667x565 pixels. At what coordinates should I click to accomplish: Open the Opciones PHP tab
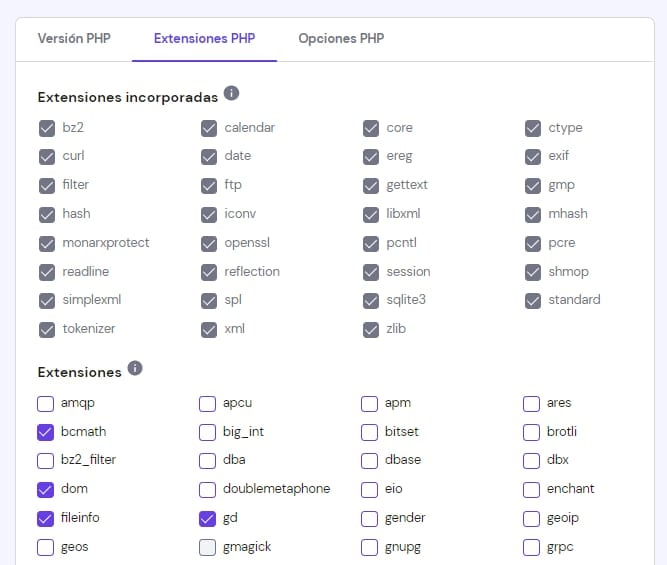341,39
